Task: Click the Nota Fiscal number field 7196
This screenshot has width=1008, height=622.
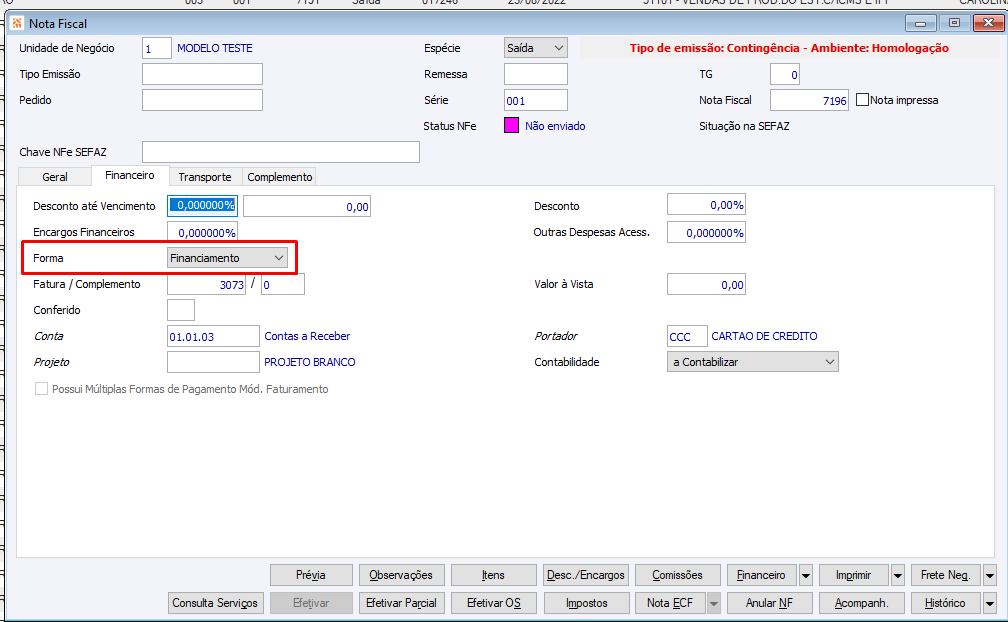Action: 809,100
